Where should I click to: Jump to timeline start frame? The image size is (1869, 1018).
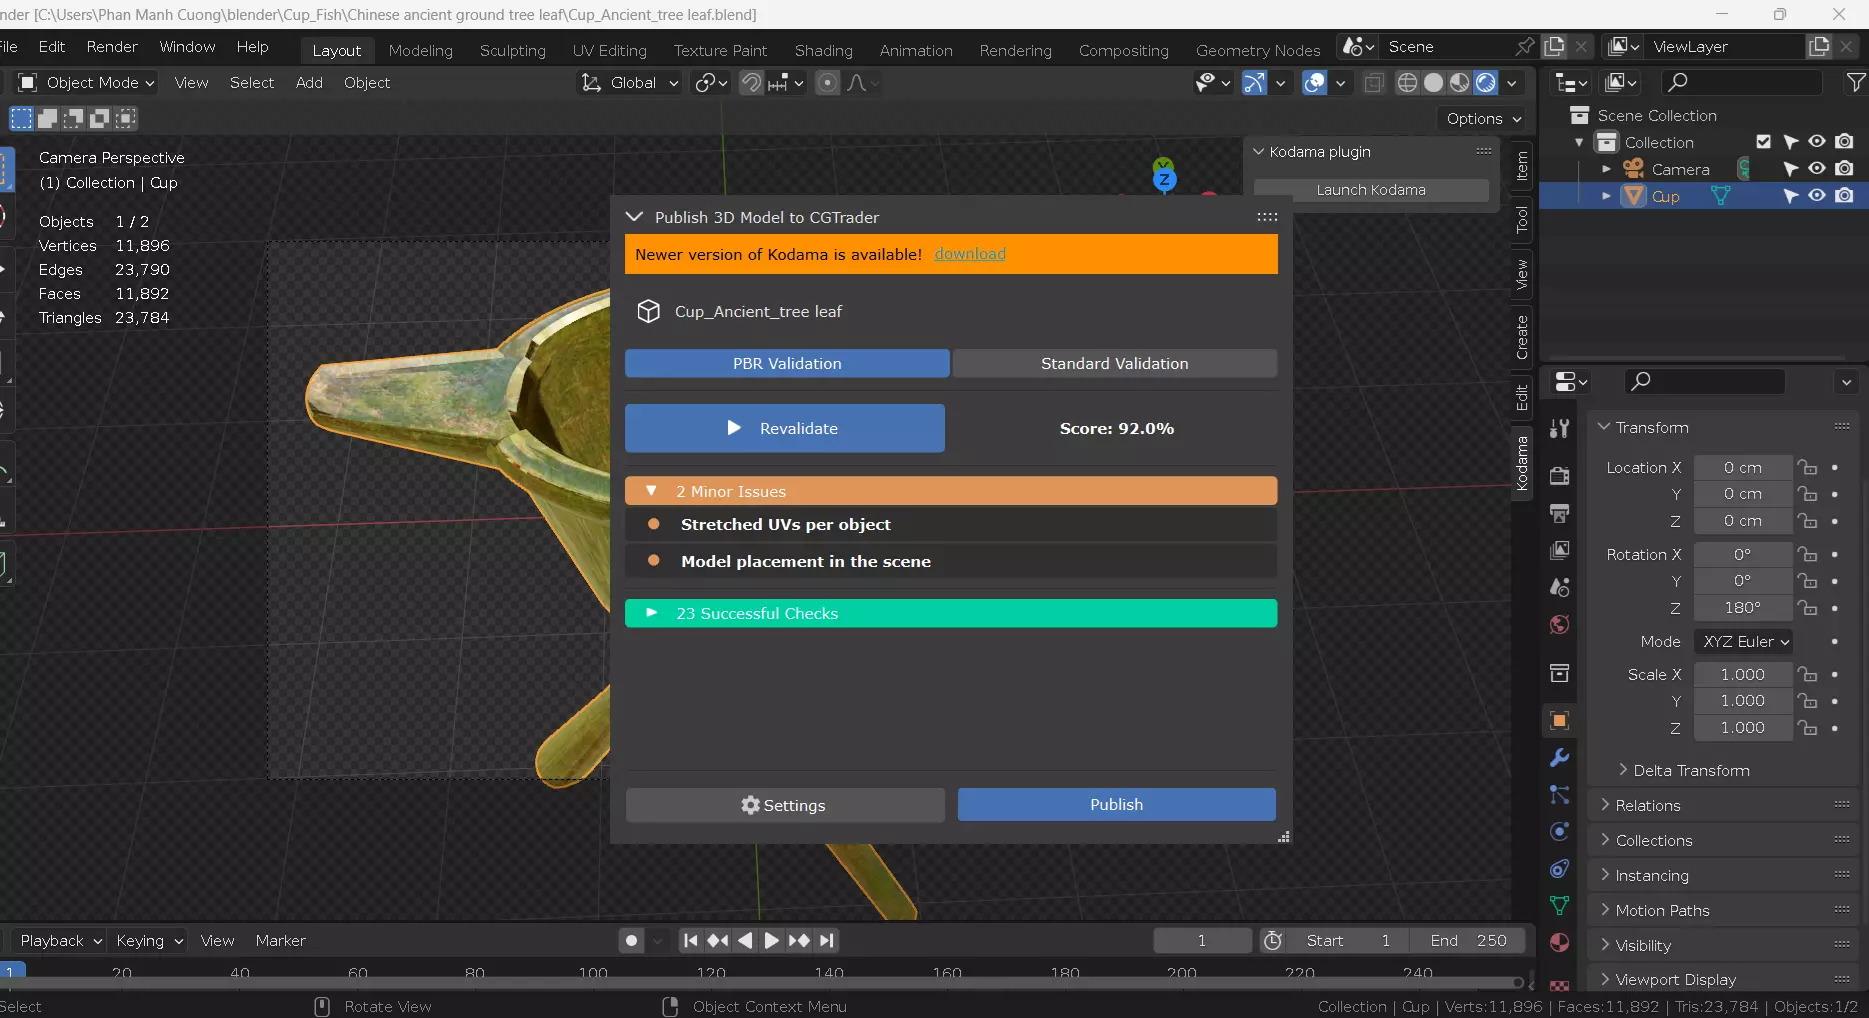click(x=691, y=940)
